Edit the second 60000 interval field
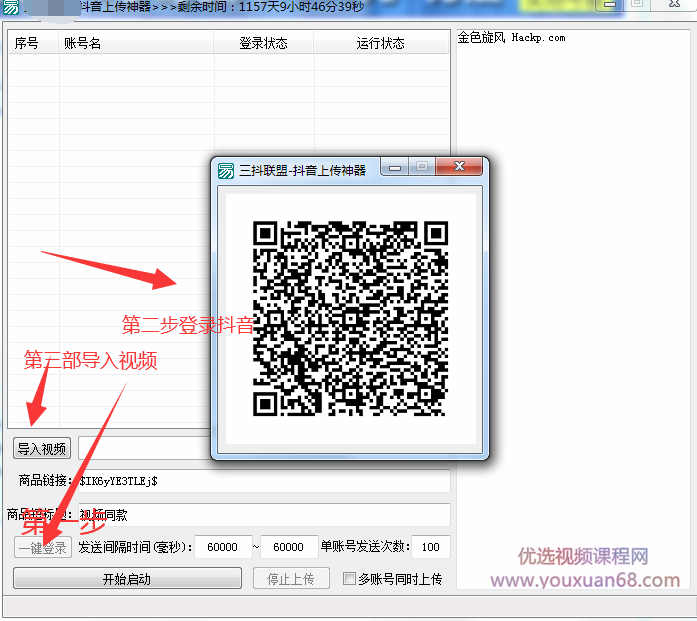697x621 pixels. [289, 547]
